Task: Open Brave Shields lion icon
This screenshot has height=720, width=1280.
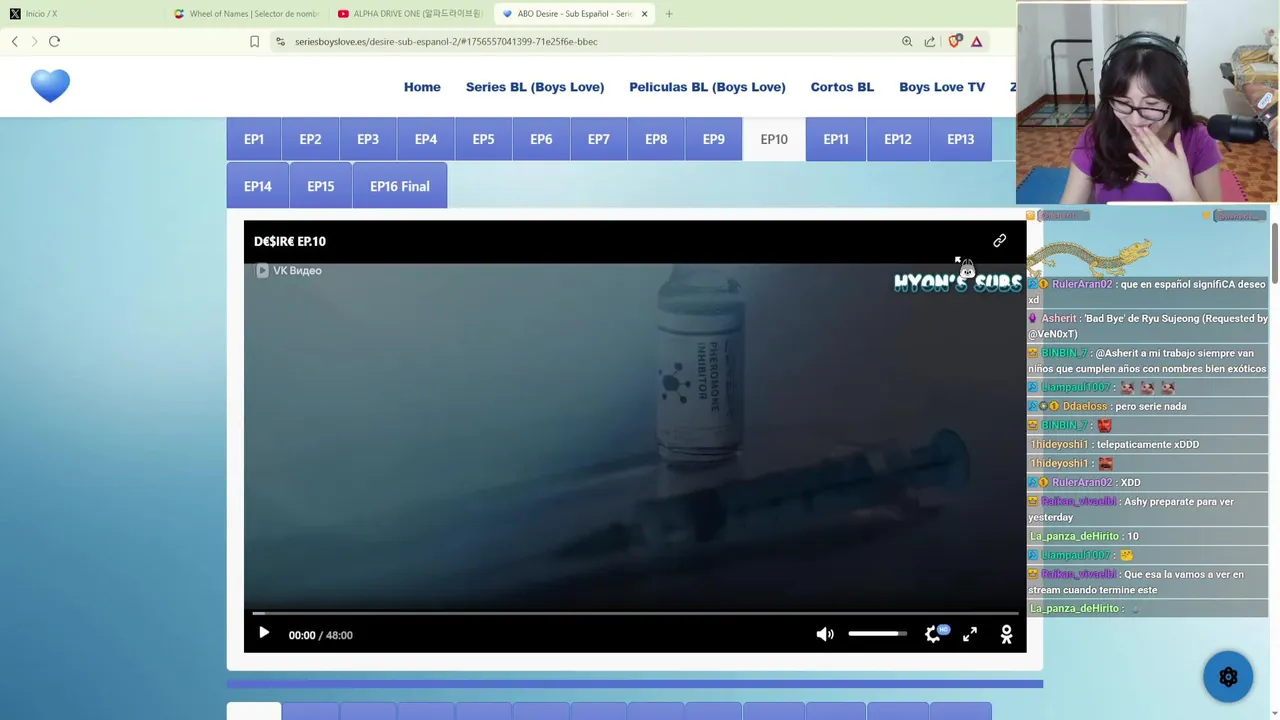Action: tap(954, 41)
